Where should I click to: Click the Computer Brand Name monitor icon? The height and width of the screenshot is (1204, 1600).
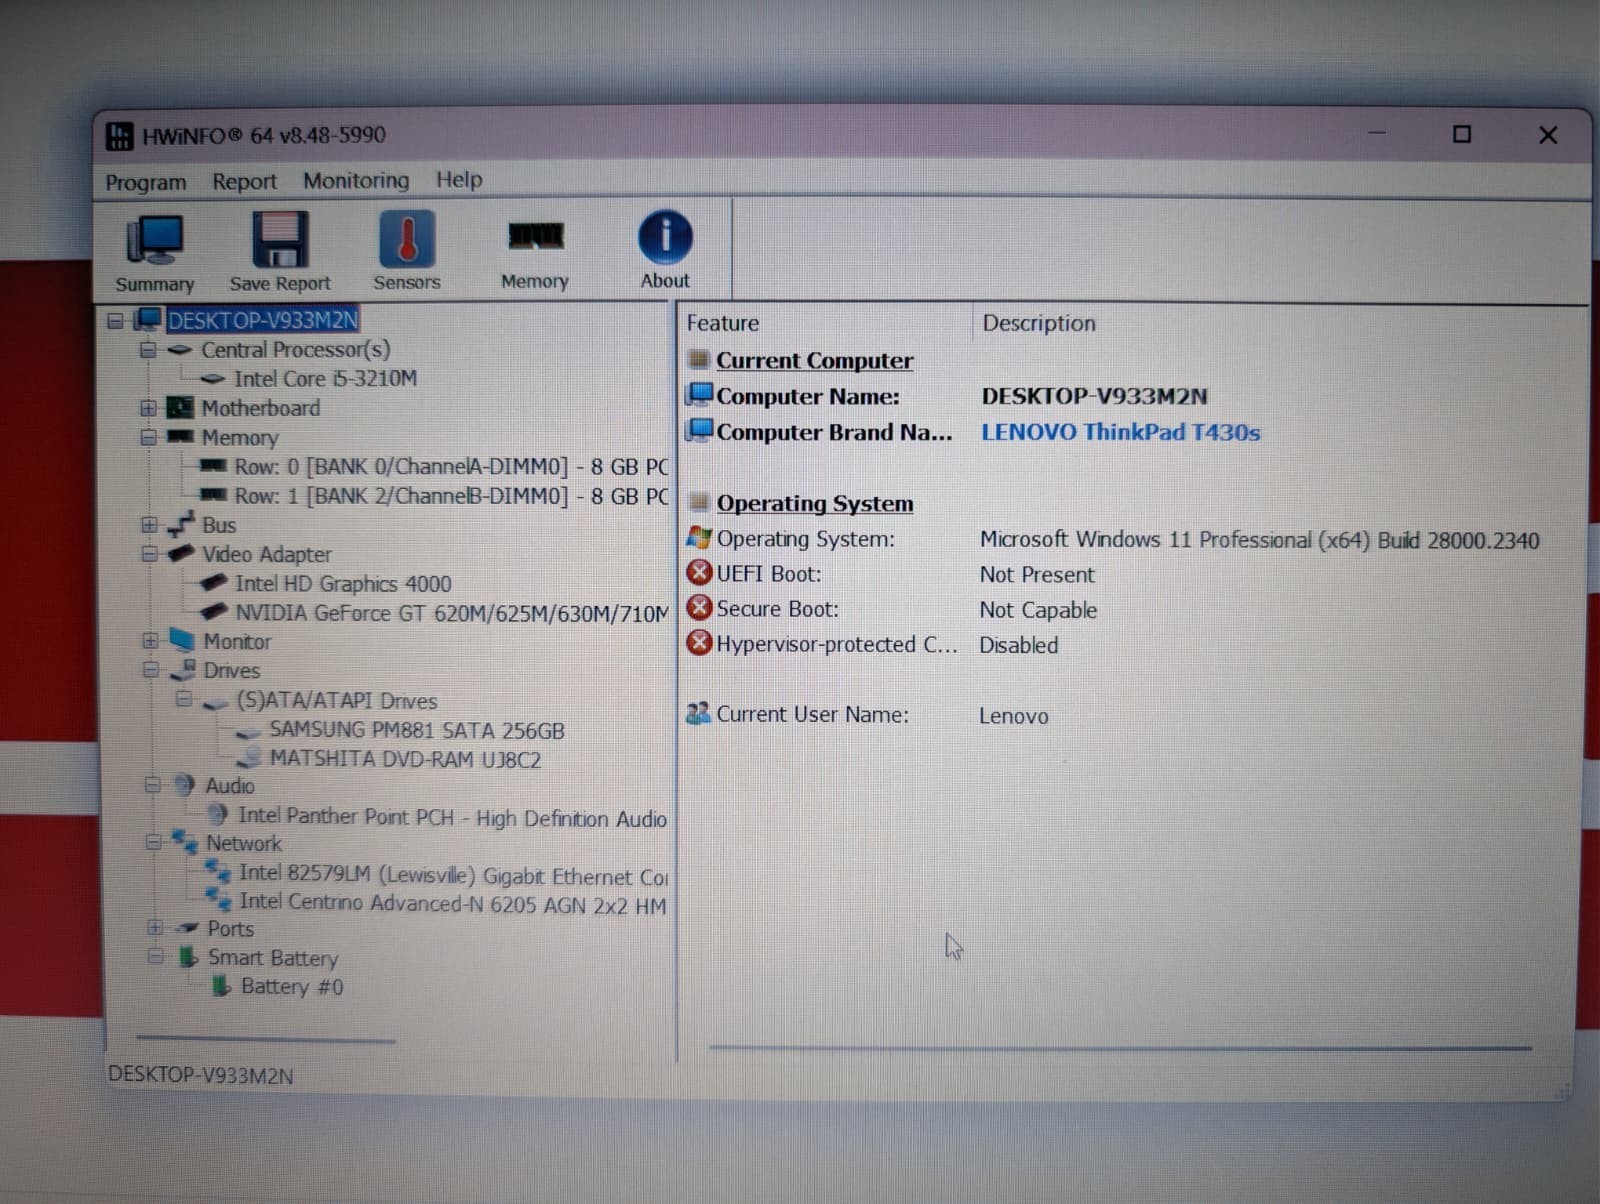click(x=700, y=431)
